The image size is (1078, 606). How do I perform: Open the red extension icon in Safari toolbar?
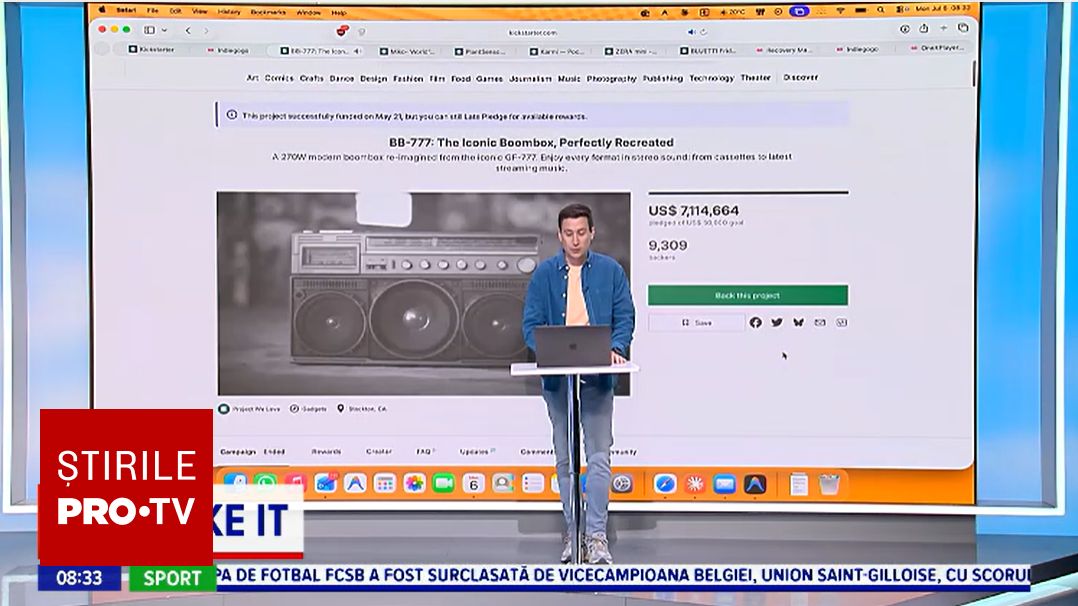click(x=342, y=31)
